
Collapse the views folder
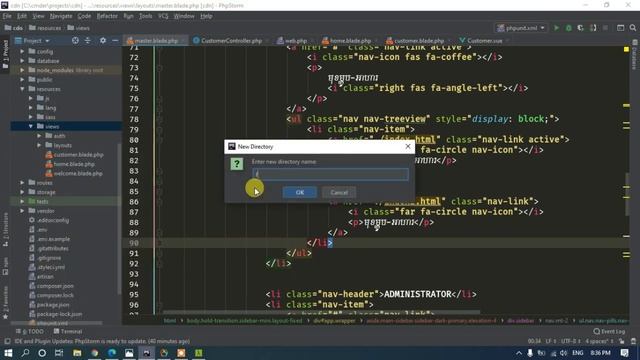tap(31, 127)
